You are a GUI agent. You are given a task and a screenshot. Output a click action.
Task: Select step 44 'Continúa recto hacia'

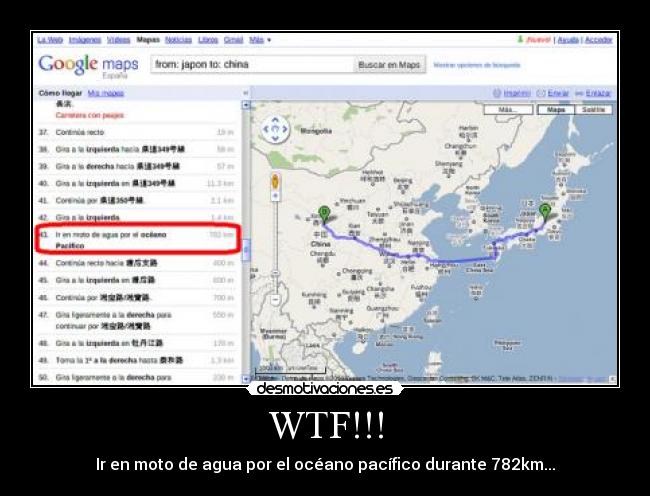click(x=138, y=263)
